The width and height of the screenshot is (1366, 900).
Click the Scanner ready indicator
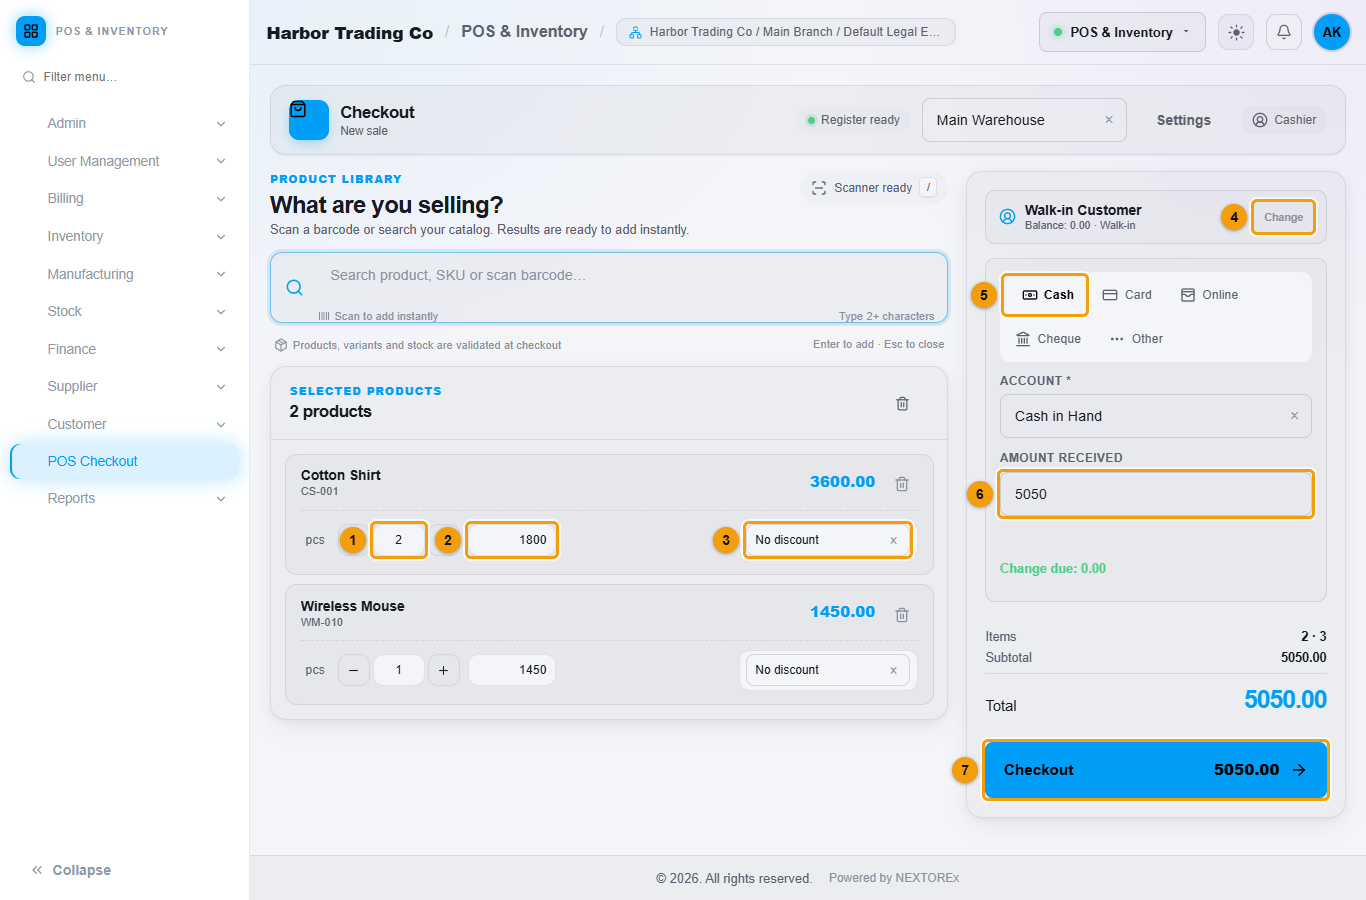coord(873,187)
